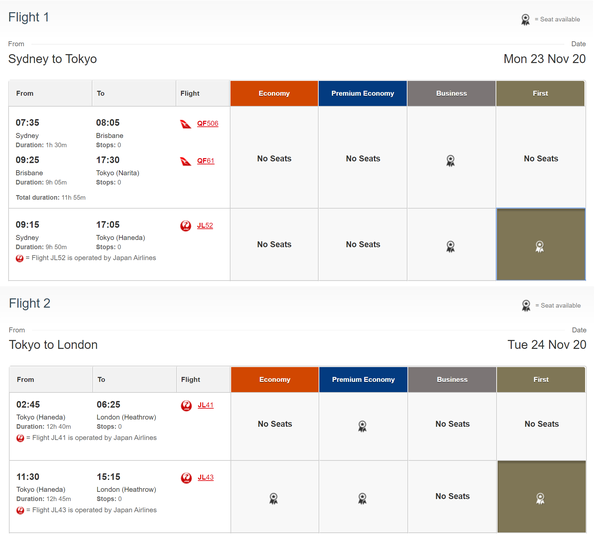The width and height of the screenshot is (596, 539).
Task: Select First class seat on JL52
Action: pyautogui.click(x=540, y=246)
